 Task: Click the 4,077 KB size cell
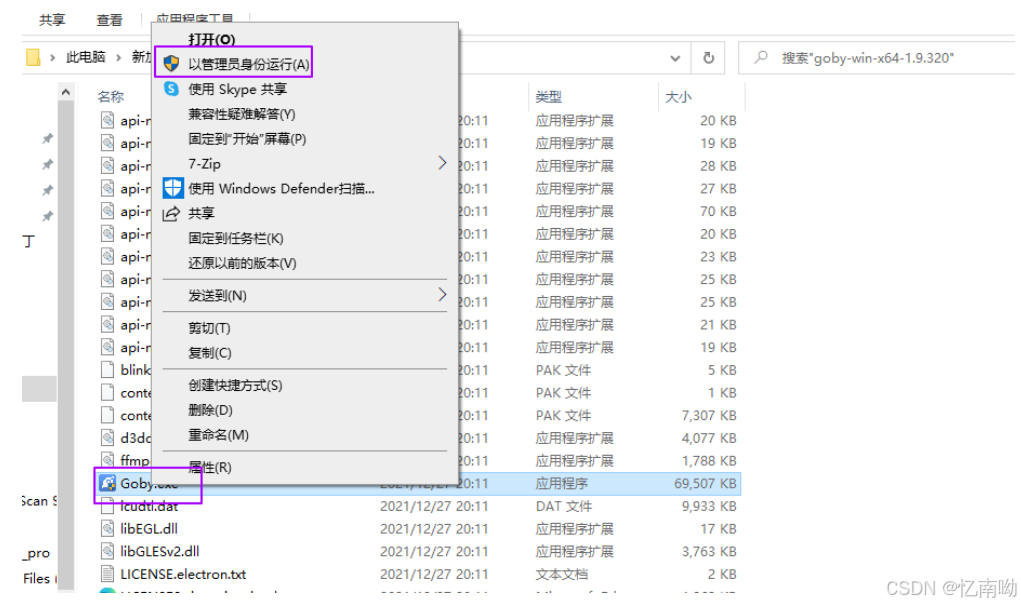709,438
